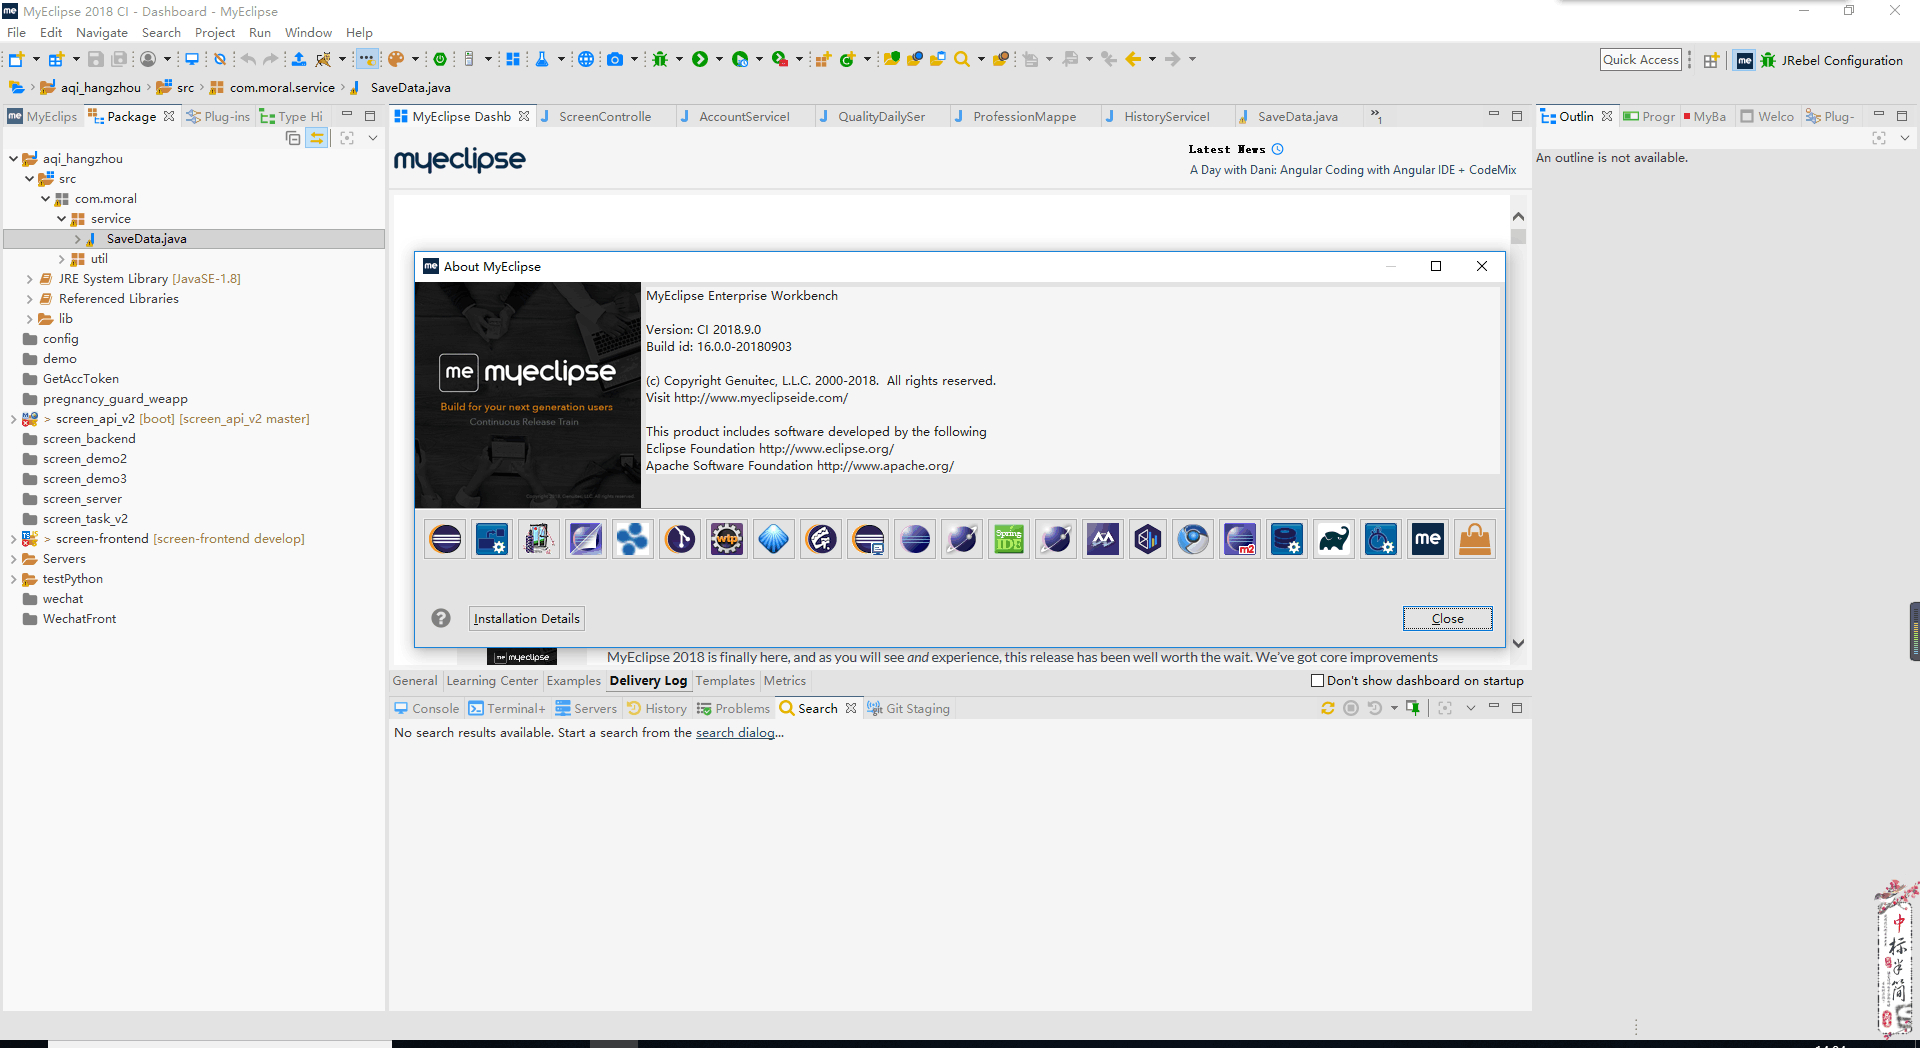This screenshot has height=1048, width=1920.
Task: Click the Quick Access input field
Action: [1641, 60]
